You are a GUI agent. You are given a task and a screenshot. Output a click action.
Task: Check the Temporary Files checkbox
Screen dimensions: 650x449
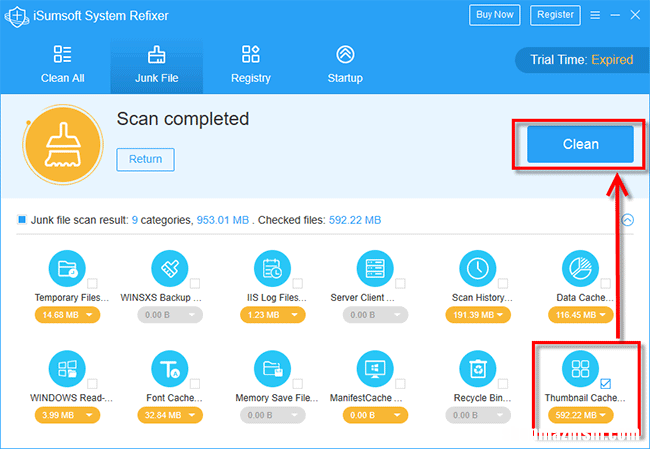coord(92,284)
